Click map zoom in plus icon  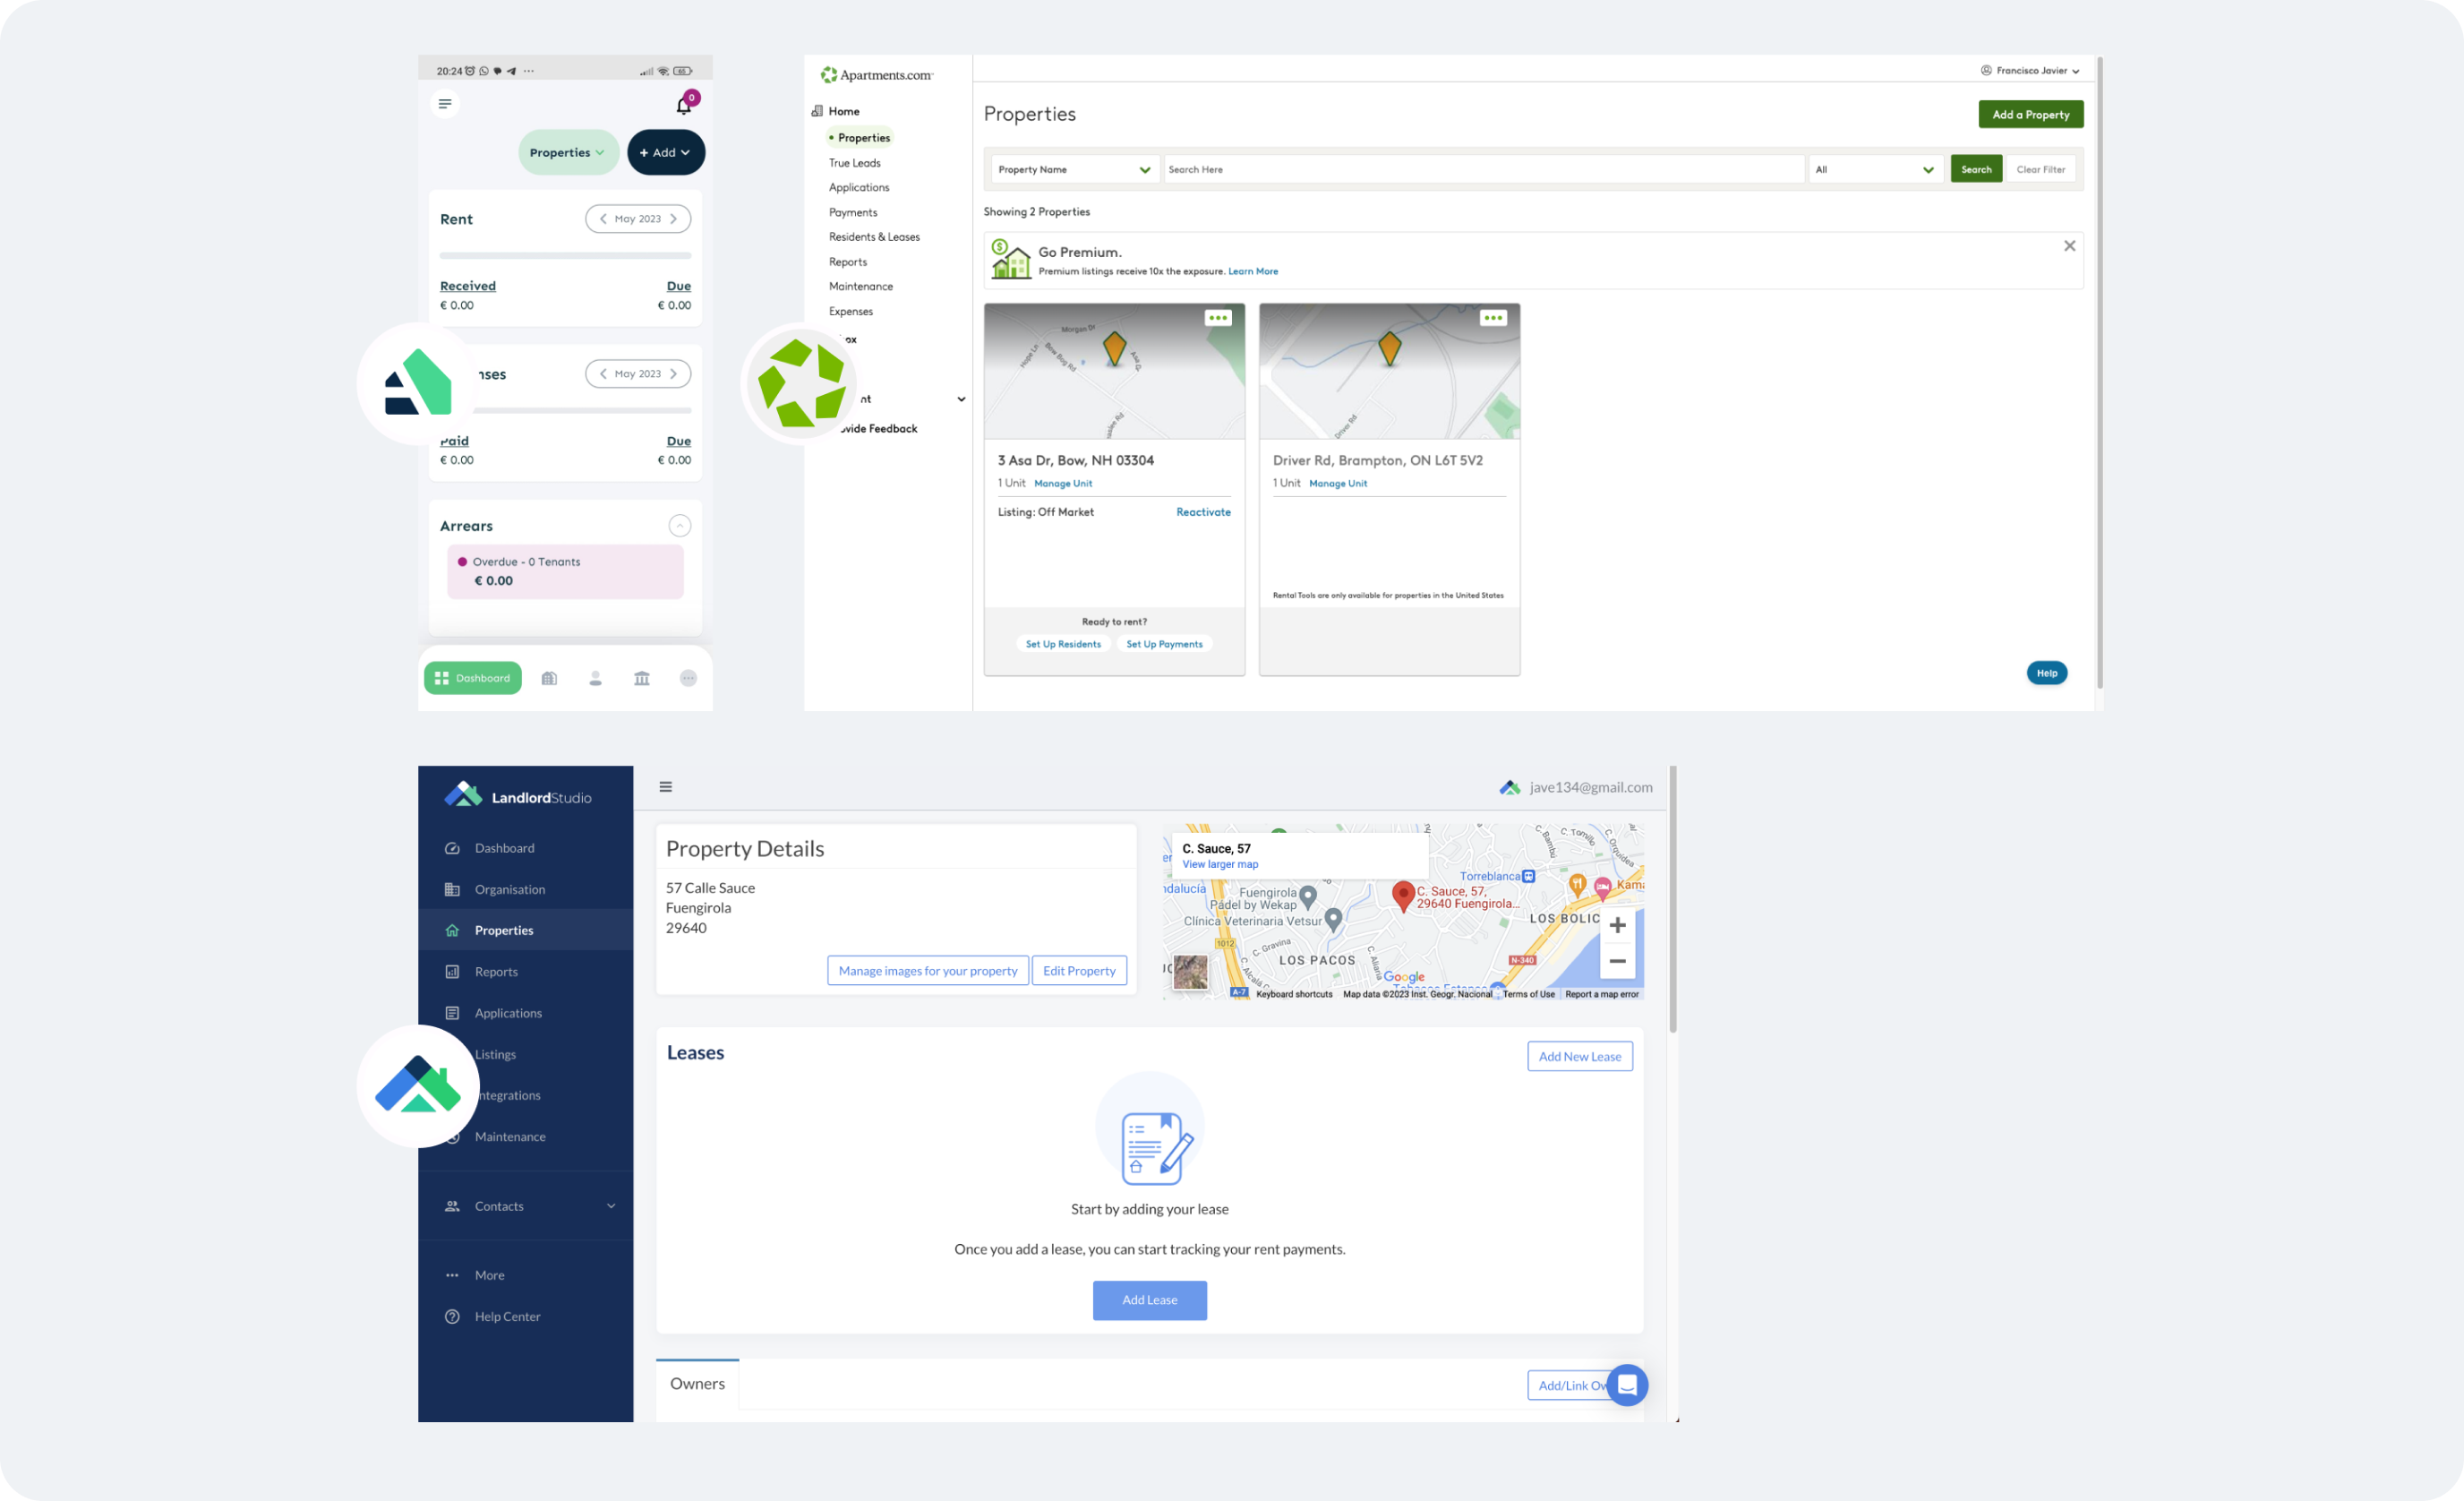[1617, 925]
